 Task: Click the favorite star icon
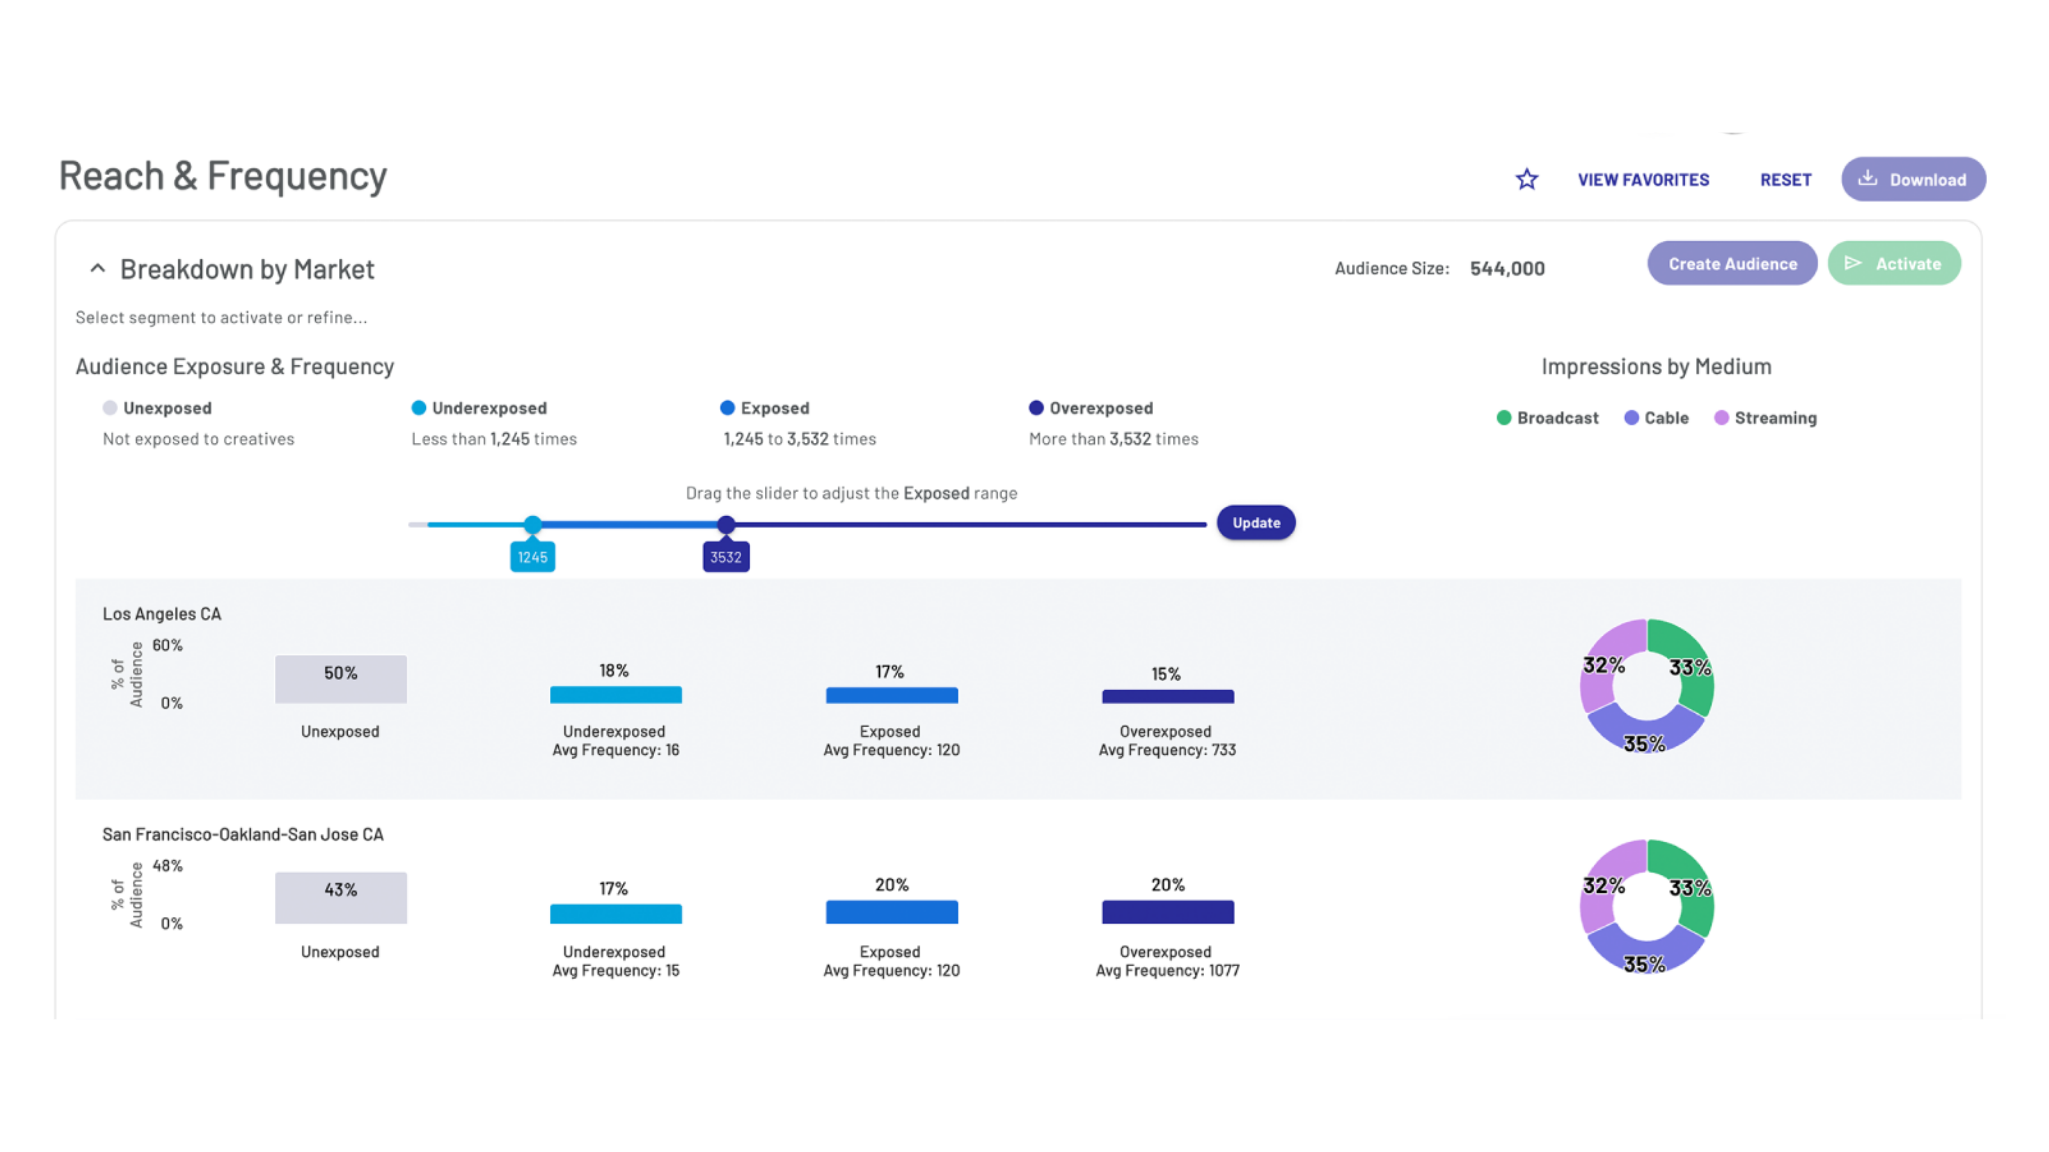tap(1526, 180)
